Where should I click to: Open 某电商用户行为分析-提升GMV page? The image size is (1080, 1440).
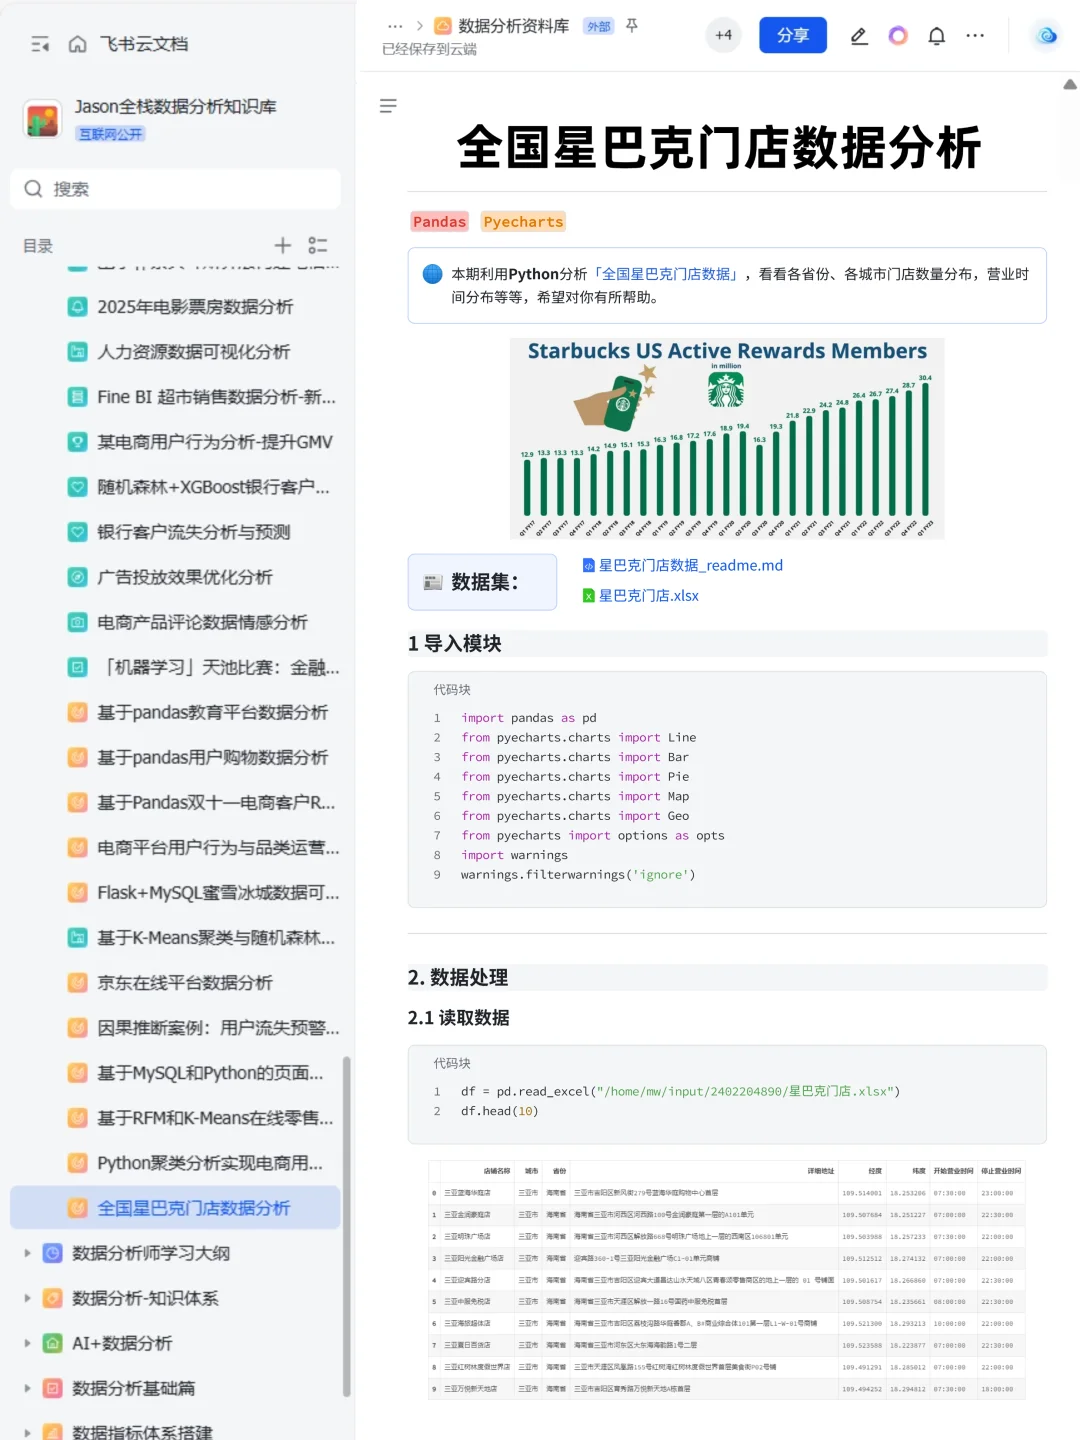pos(214,442)
